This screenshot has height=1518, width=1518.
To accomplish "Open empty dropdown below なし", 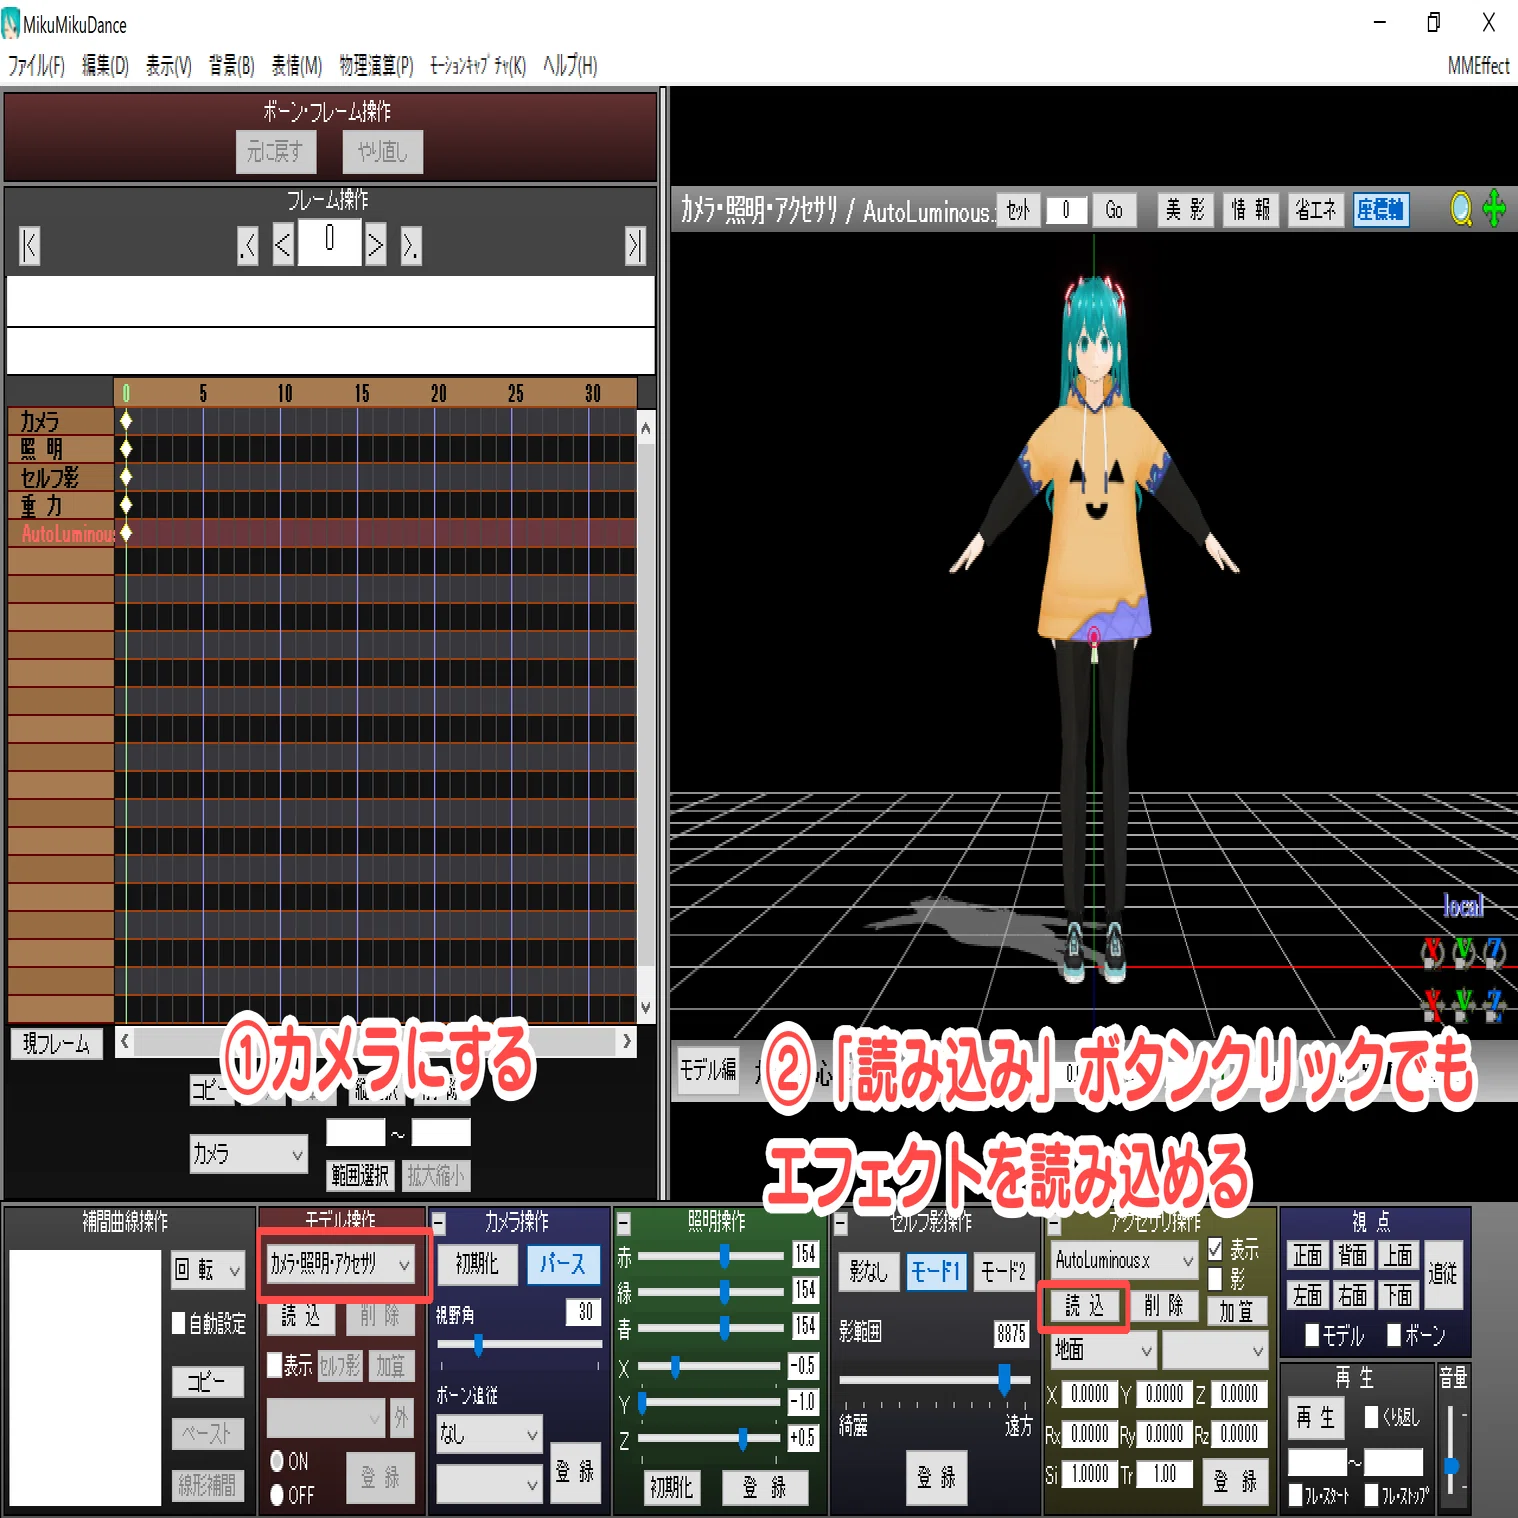I will tap(489, 1484).
